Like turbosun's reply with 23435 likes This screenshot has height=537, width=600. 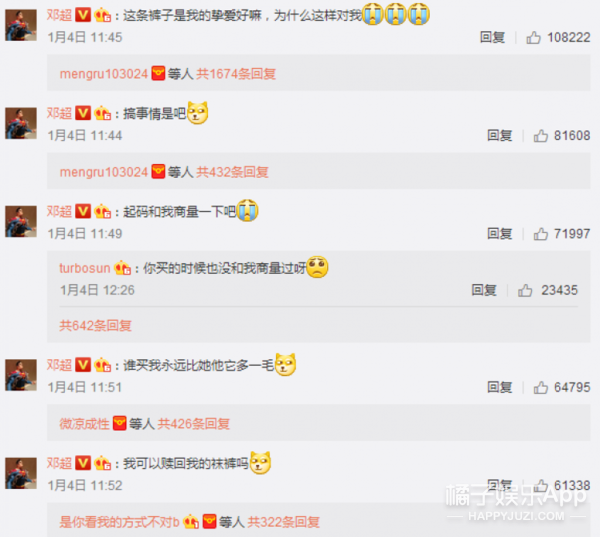(x=525, y=290)
